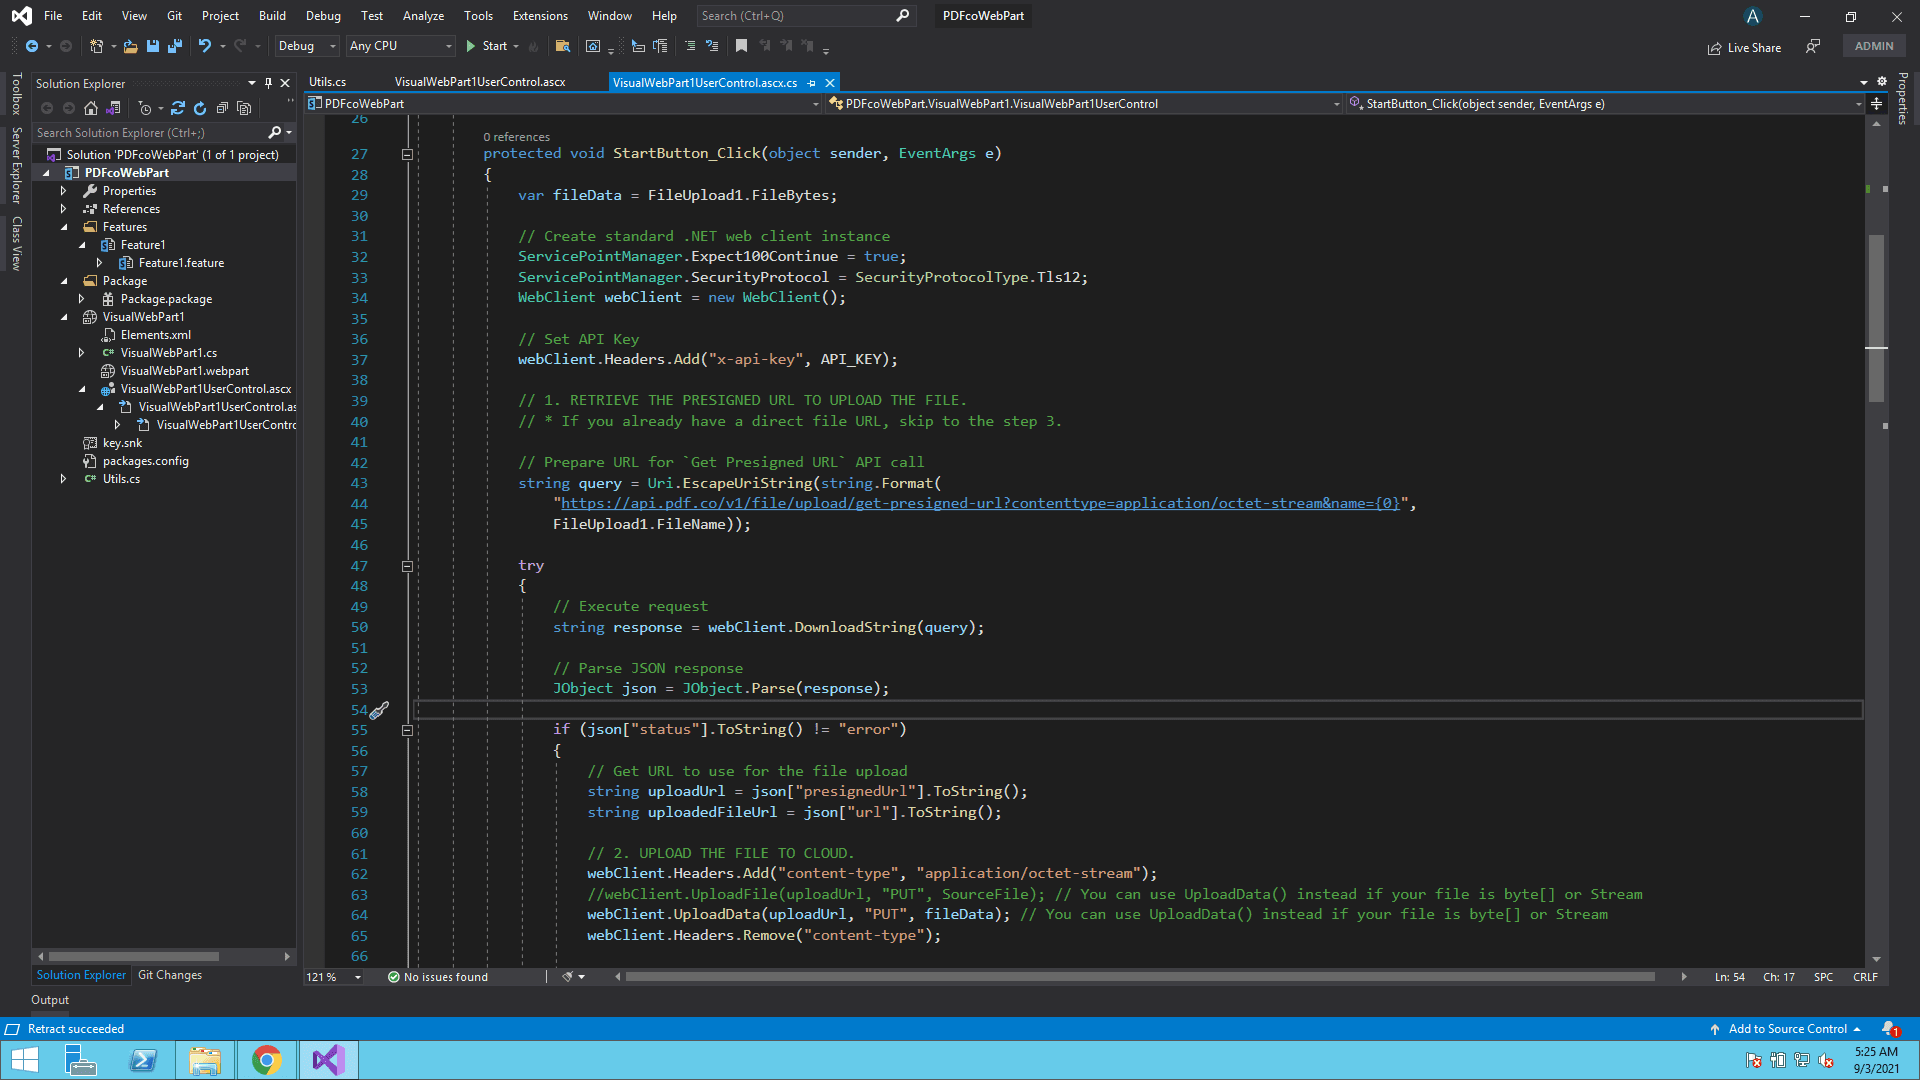Click the Undo toolbar icon
The height and width of the screenshot is (1080, 1920).
tap(205, 46)
